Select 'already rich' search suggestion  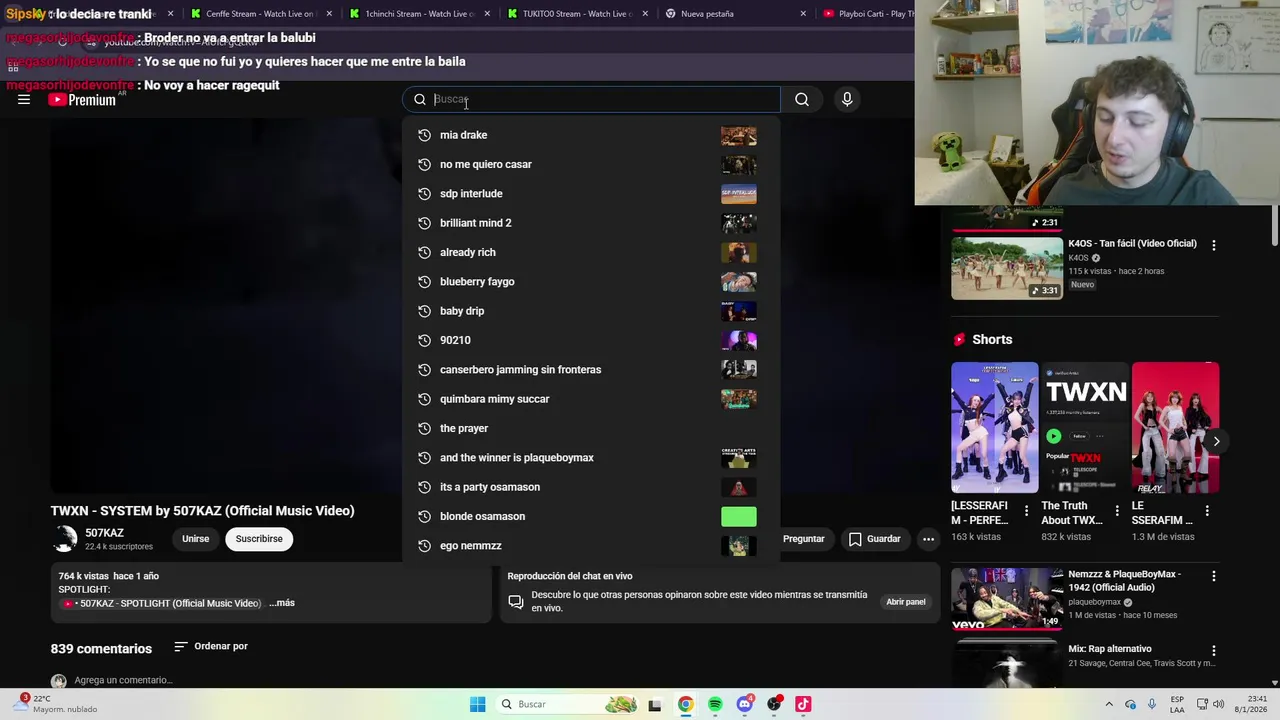coord(591,252)
